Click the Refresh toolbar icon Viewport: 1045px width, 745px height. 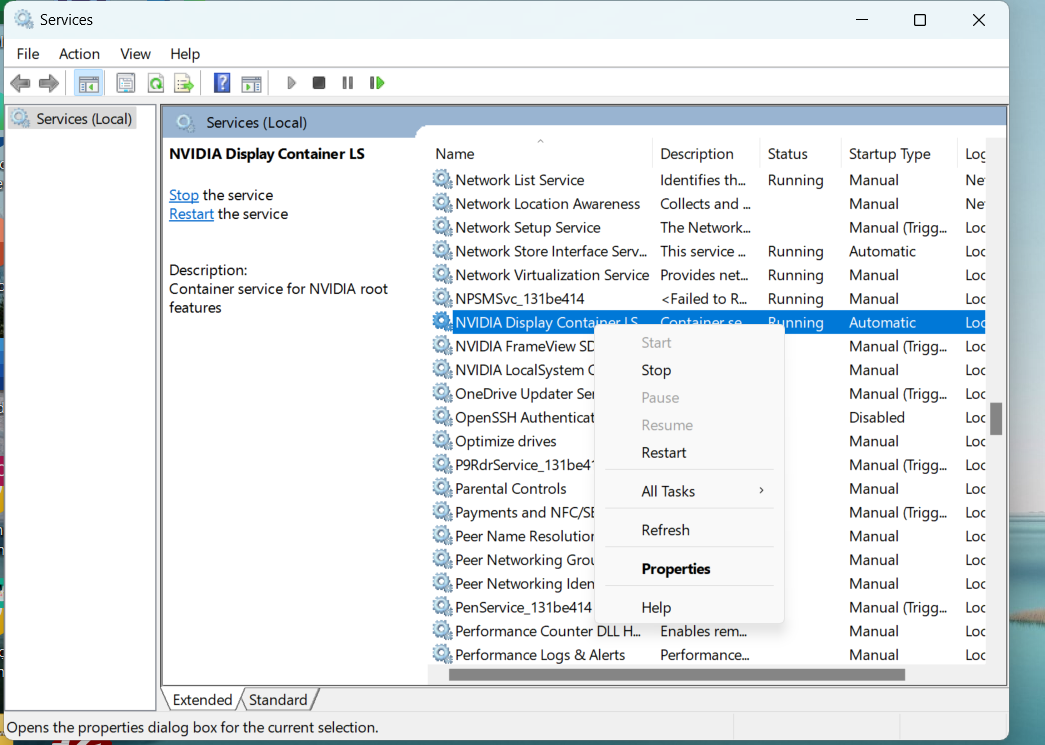click(x=155, y=82)
